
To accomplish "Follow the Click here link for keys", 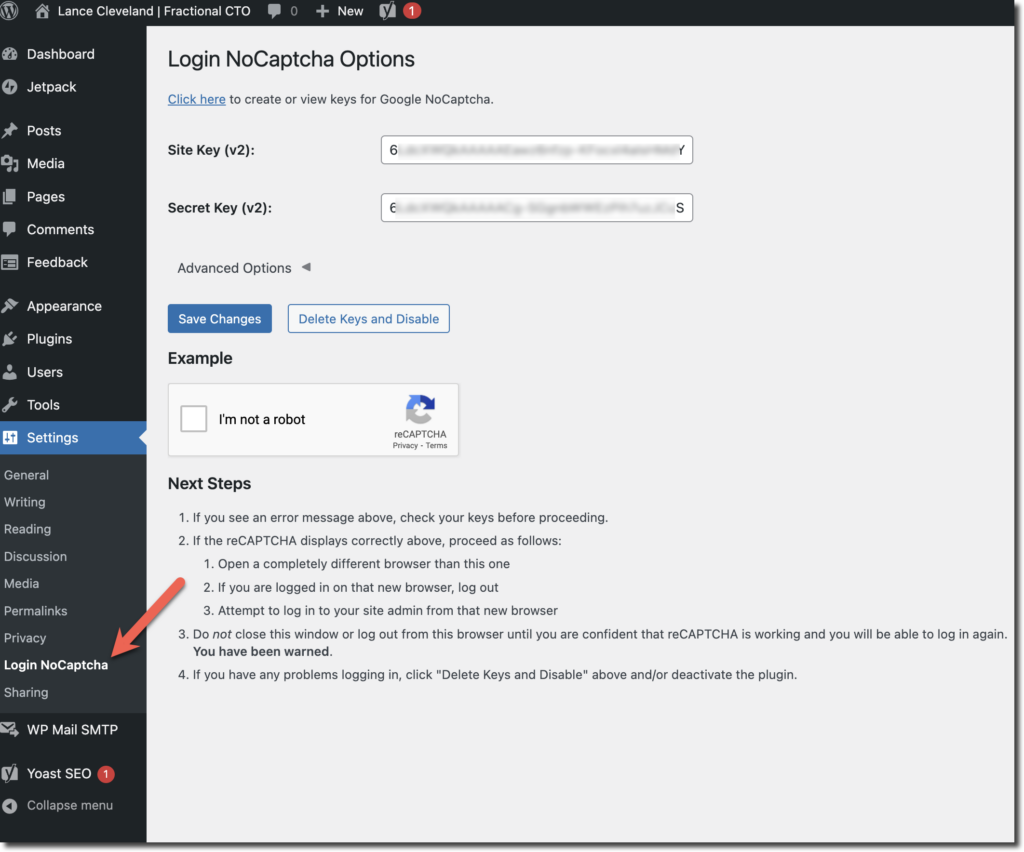I will (197, 99).
